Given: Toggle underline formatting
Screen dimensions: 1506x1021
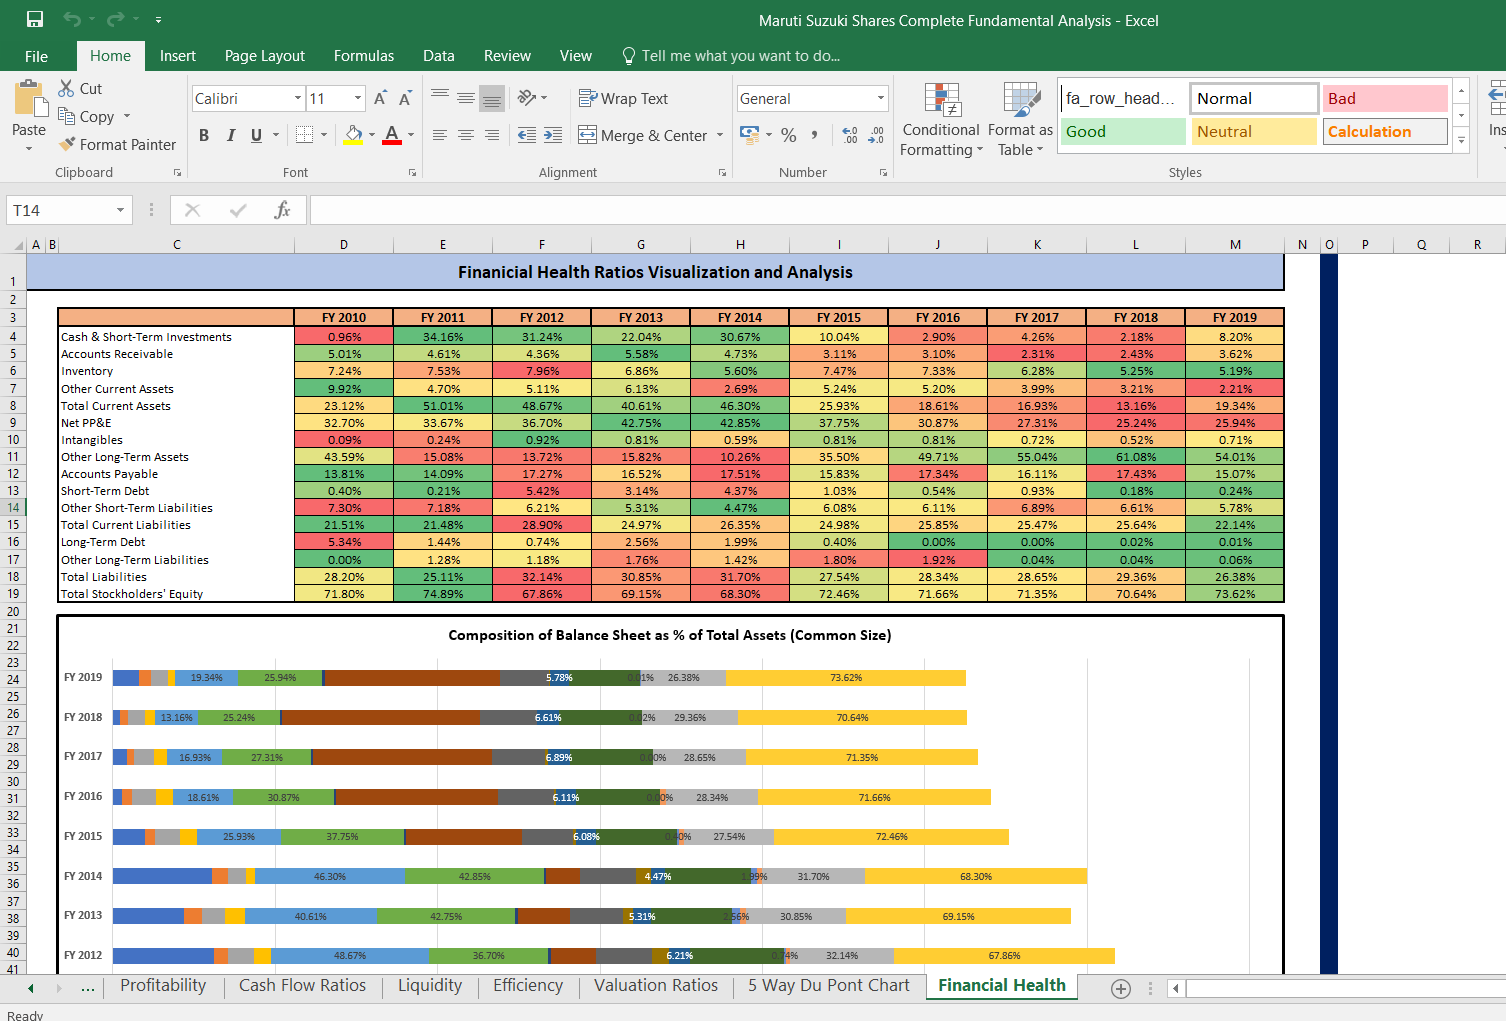Looking at the screenshot, I should 256,134.
